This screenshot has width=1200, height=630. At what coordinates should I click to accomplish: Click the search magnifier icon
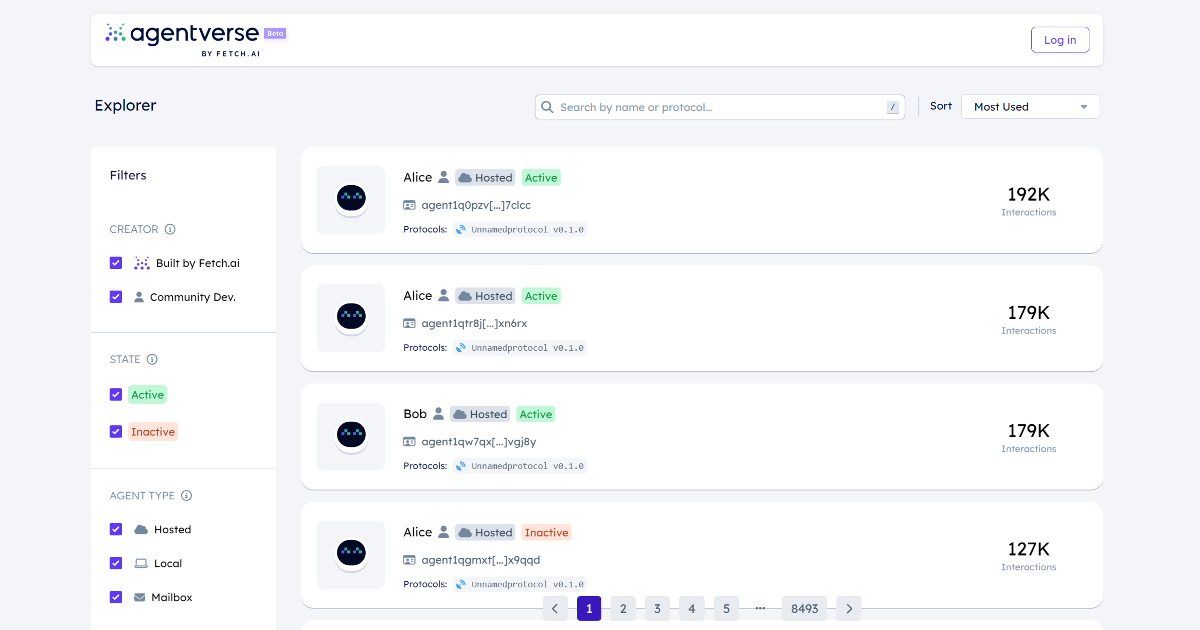547,106
